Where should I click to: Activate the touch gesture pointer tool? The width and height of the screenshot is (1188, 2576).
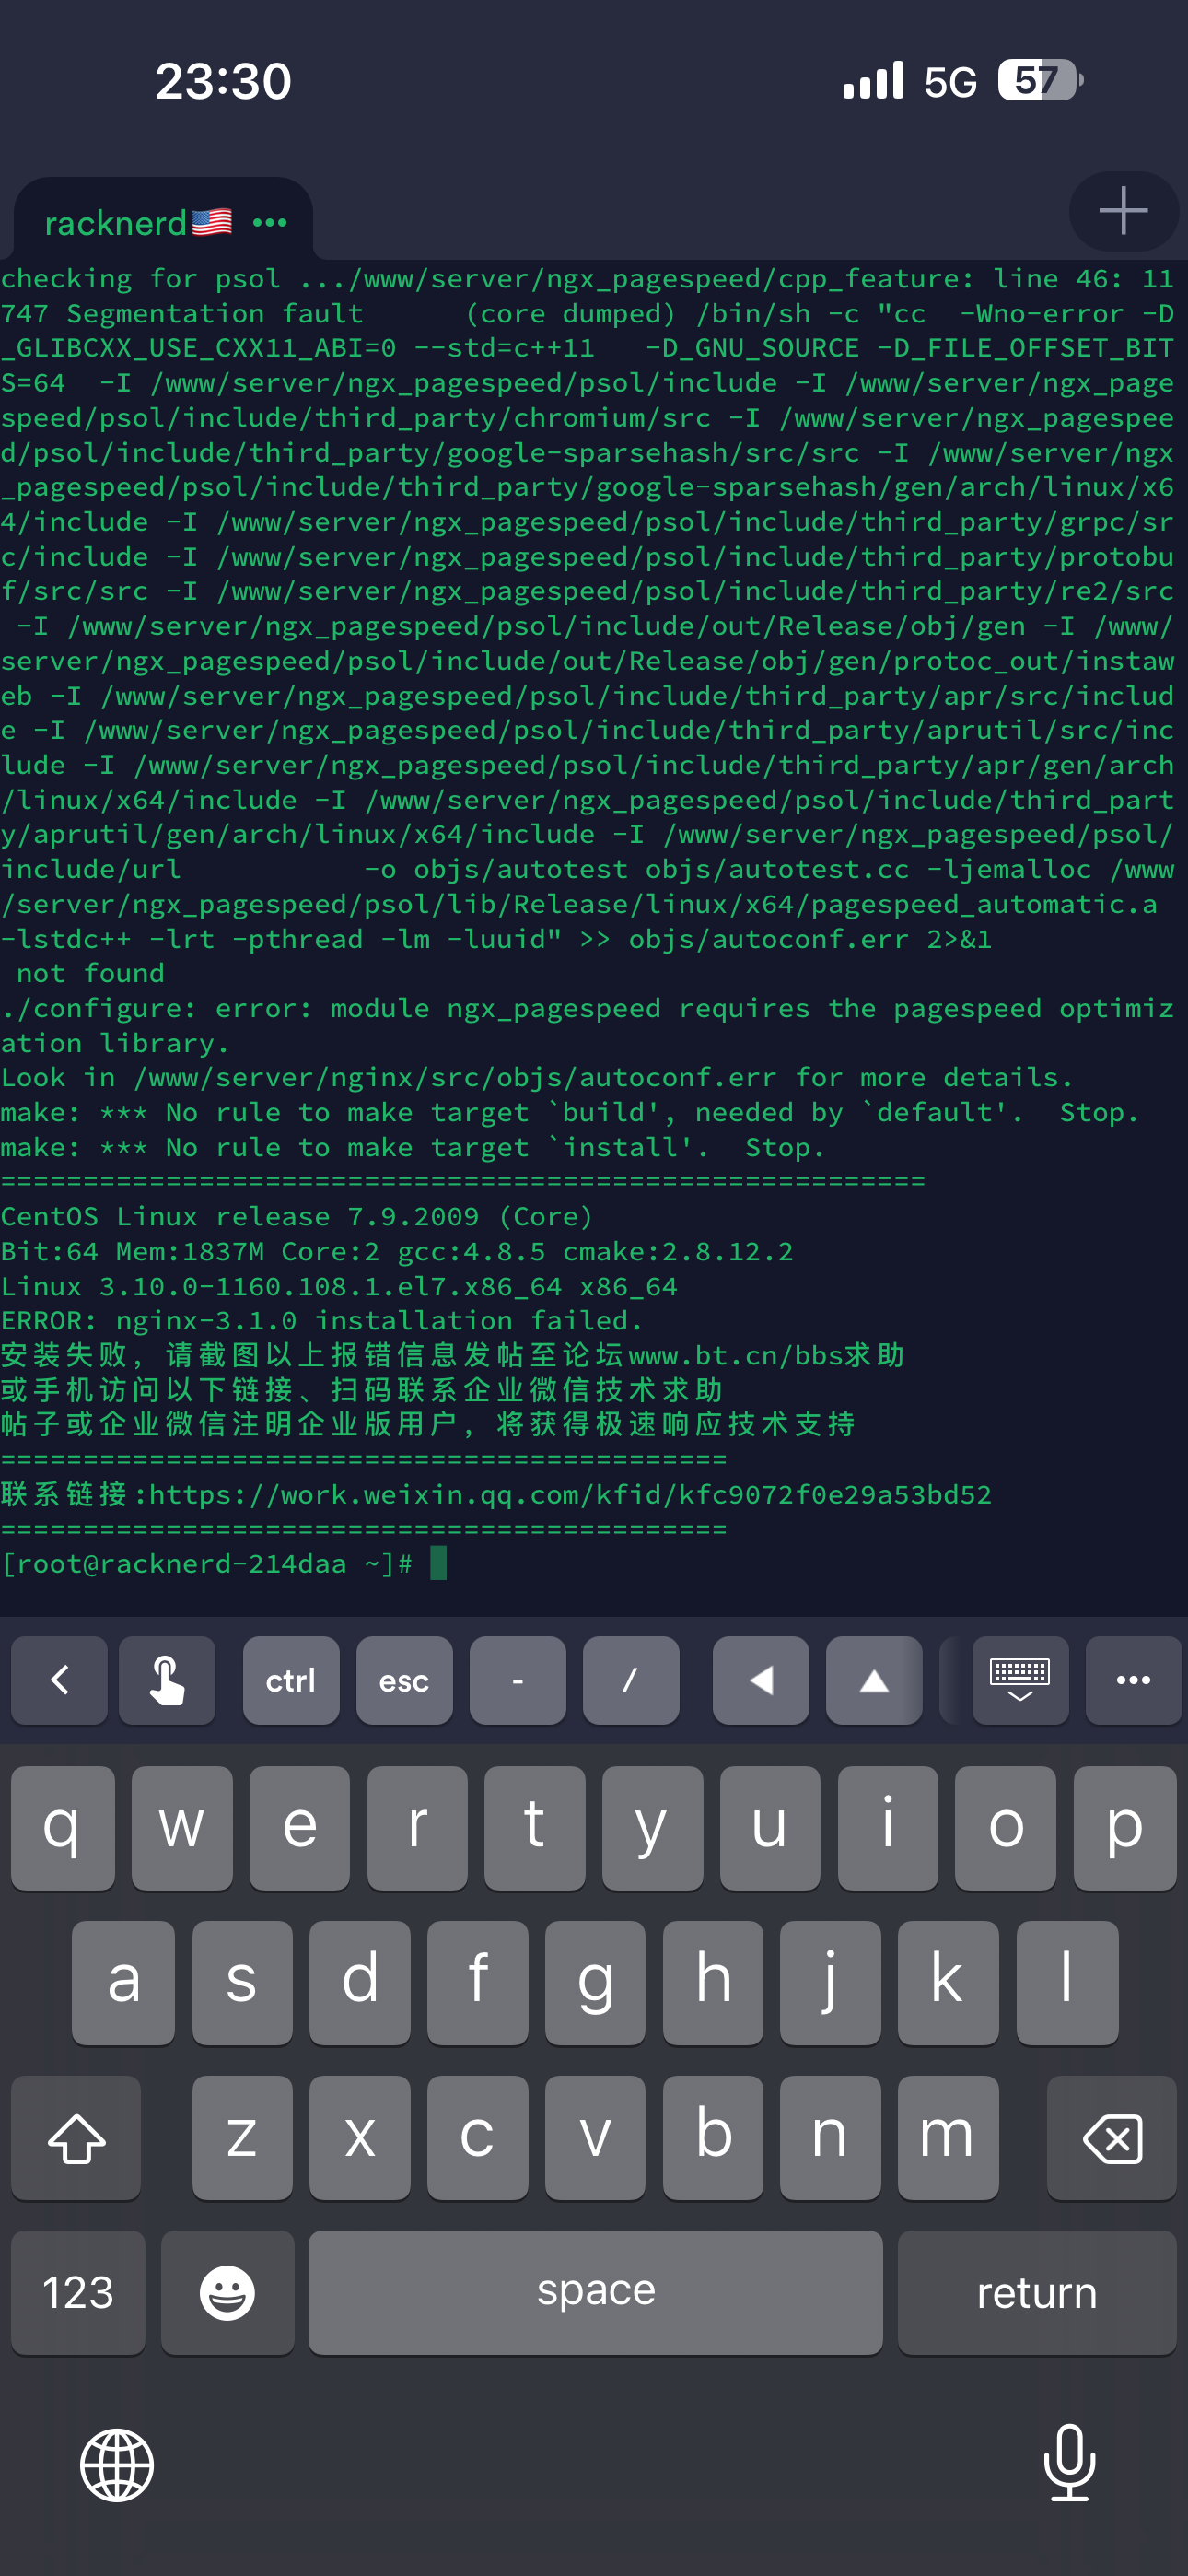tap(167, 1680)
